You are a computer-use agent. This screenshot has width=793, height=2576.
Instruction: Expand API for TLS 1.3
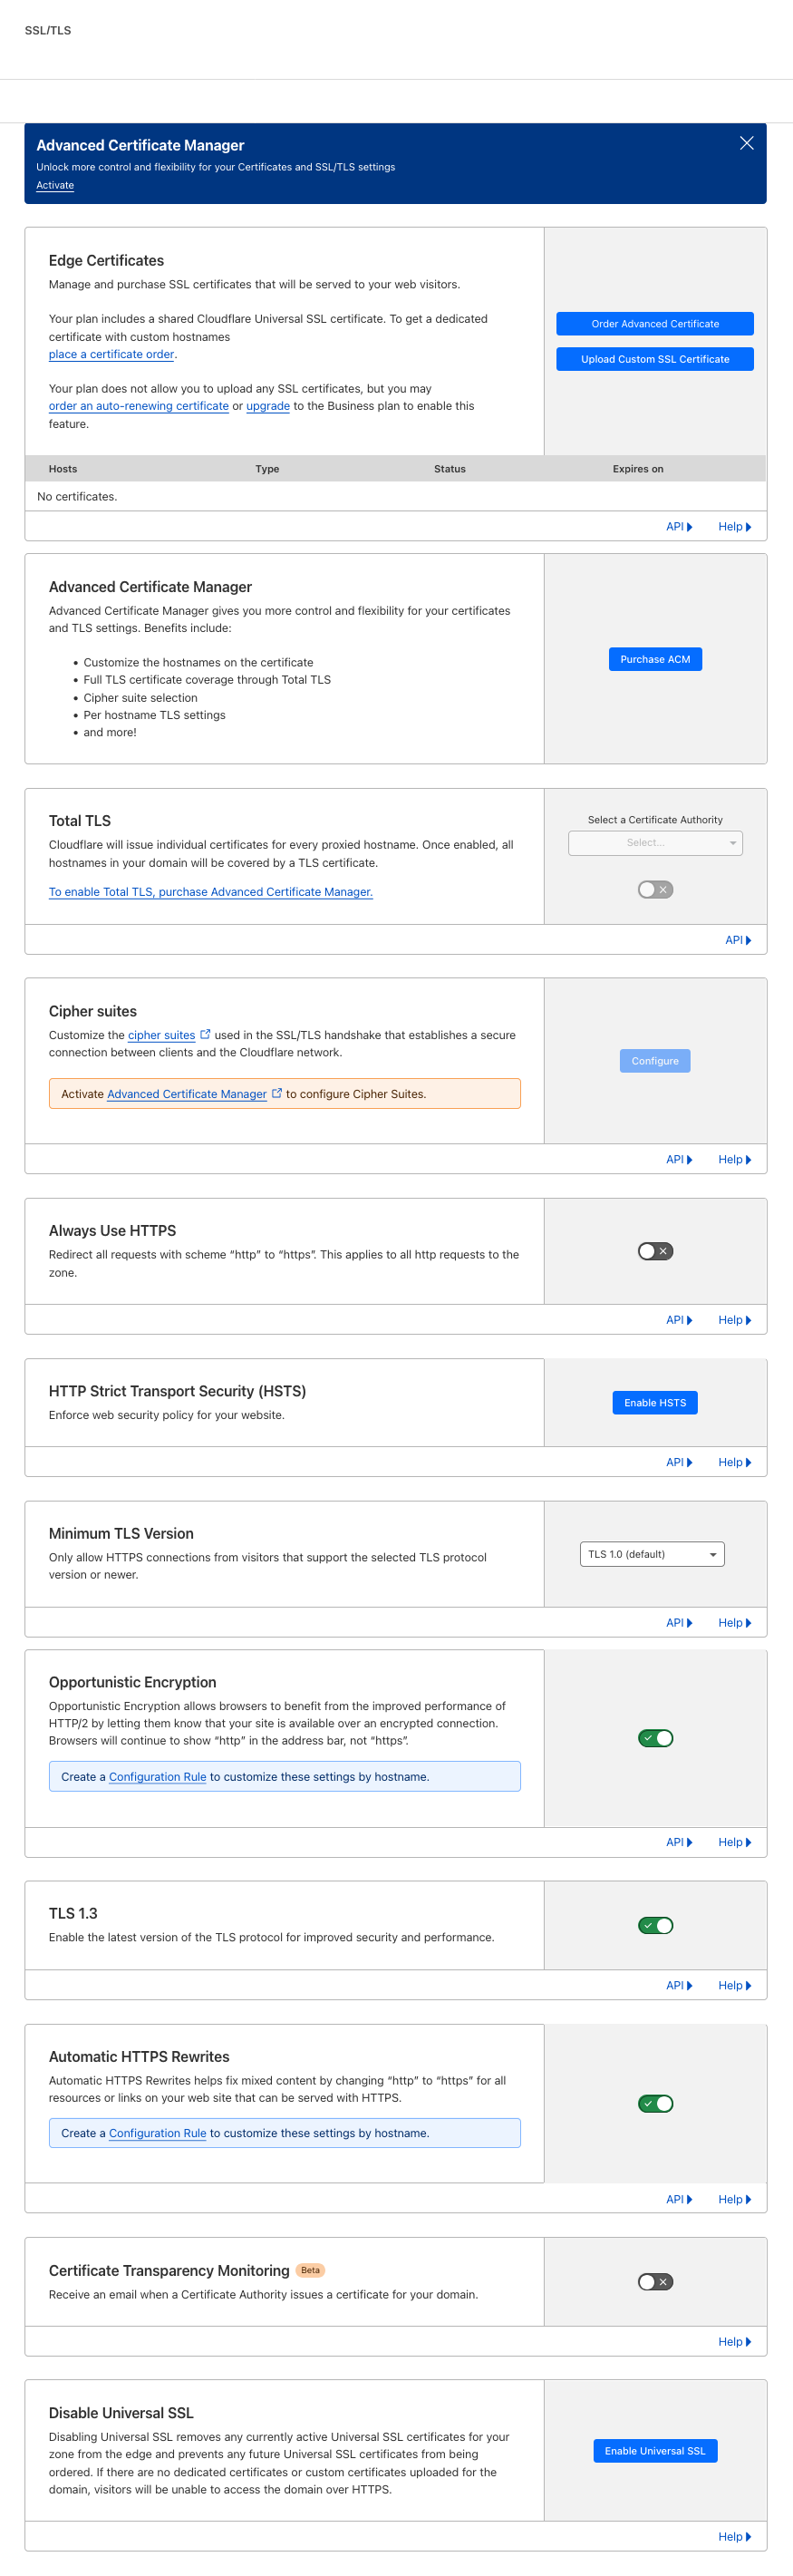pos(679,1985)
